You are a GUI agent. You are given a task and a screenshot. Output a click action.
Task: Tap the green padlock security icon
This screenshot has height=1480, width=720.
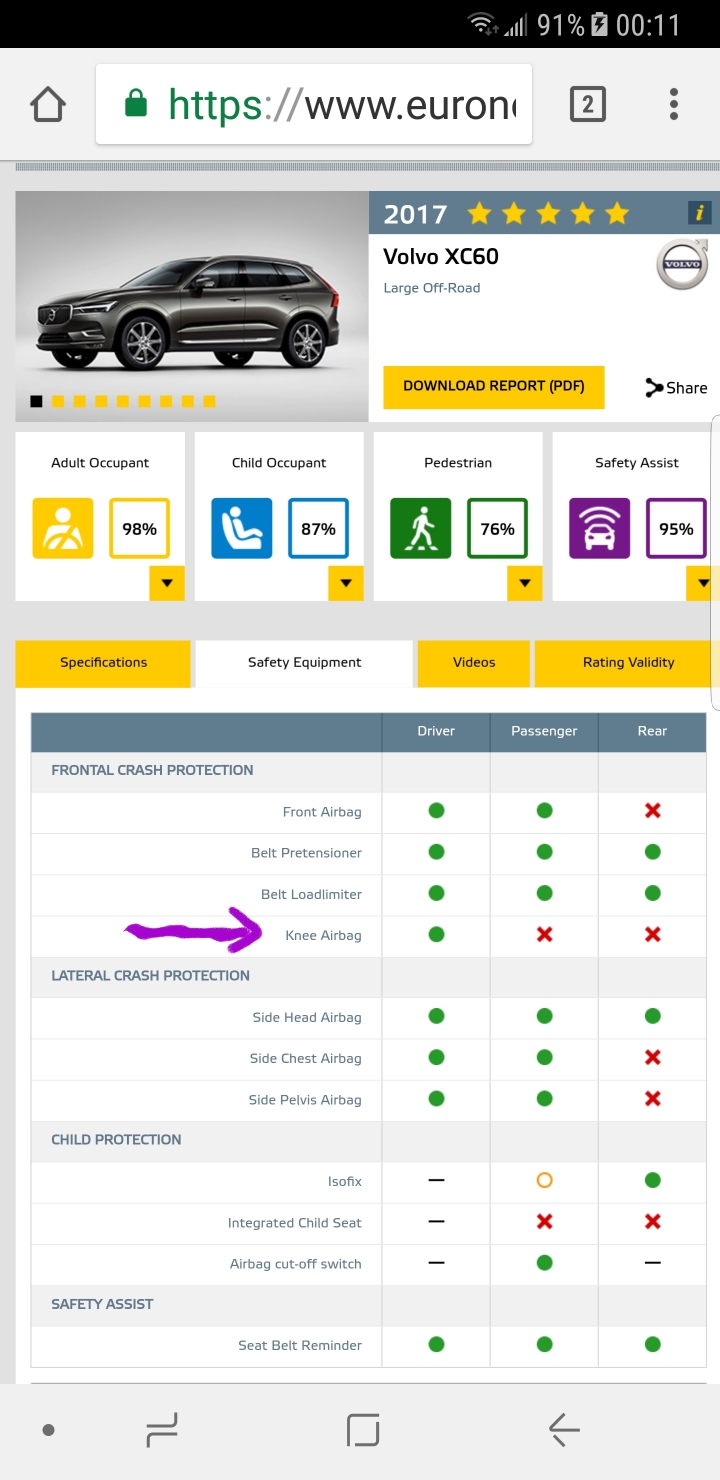pyautogui.click(x=135, y=104)
